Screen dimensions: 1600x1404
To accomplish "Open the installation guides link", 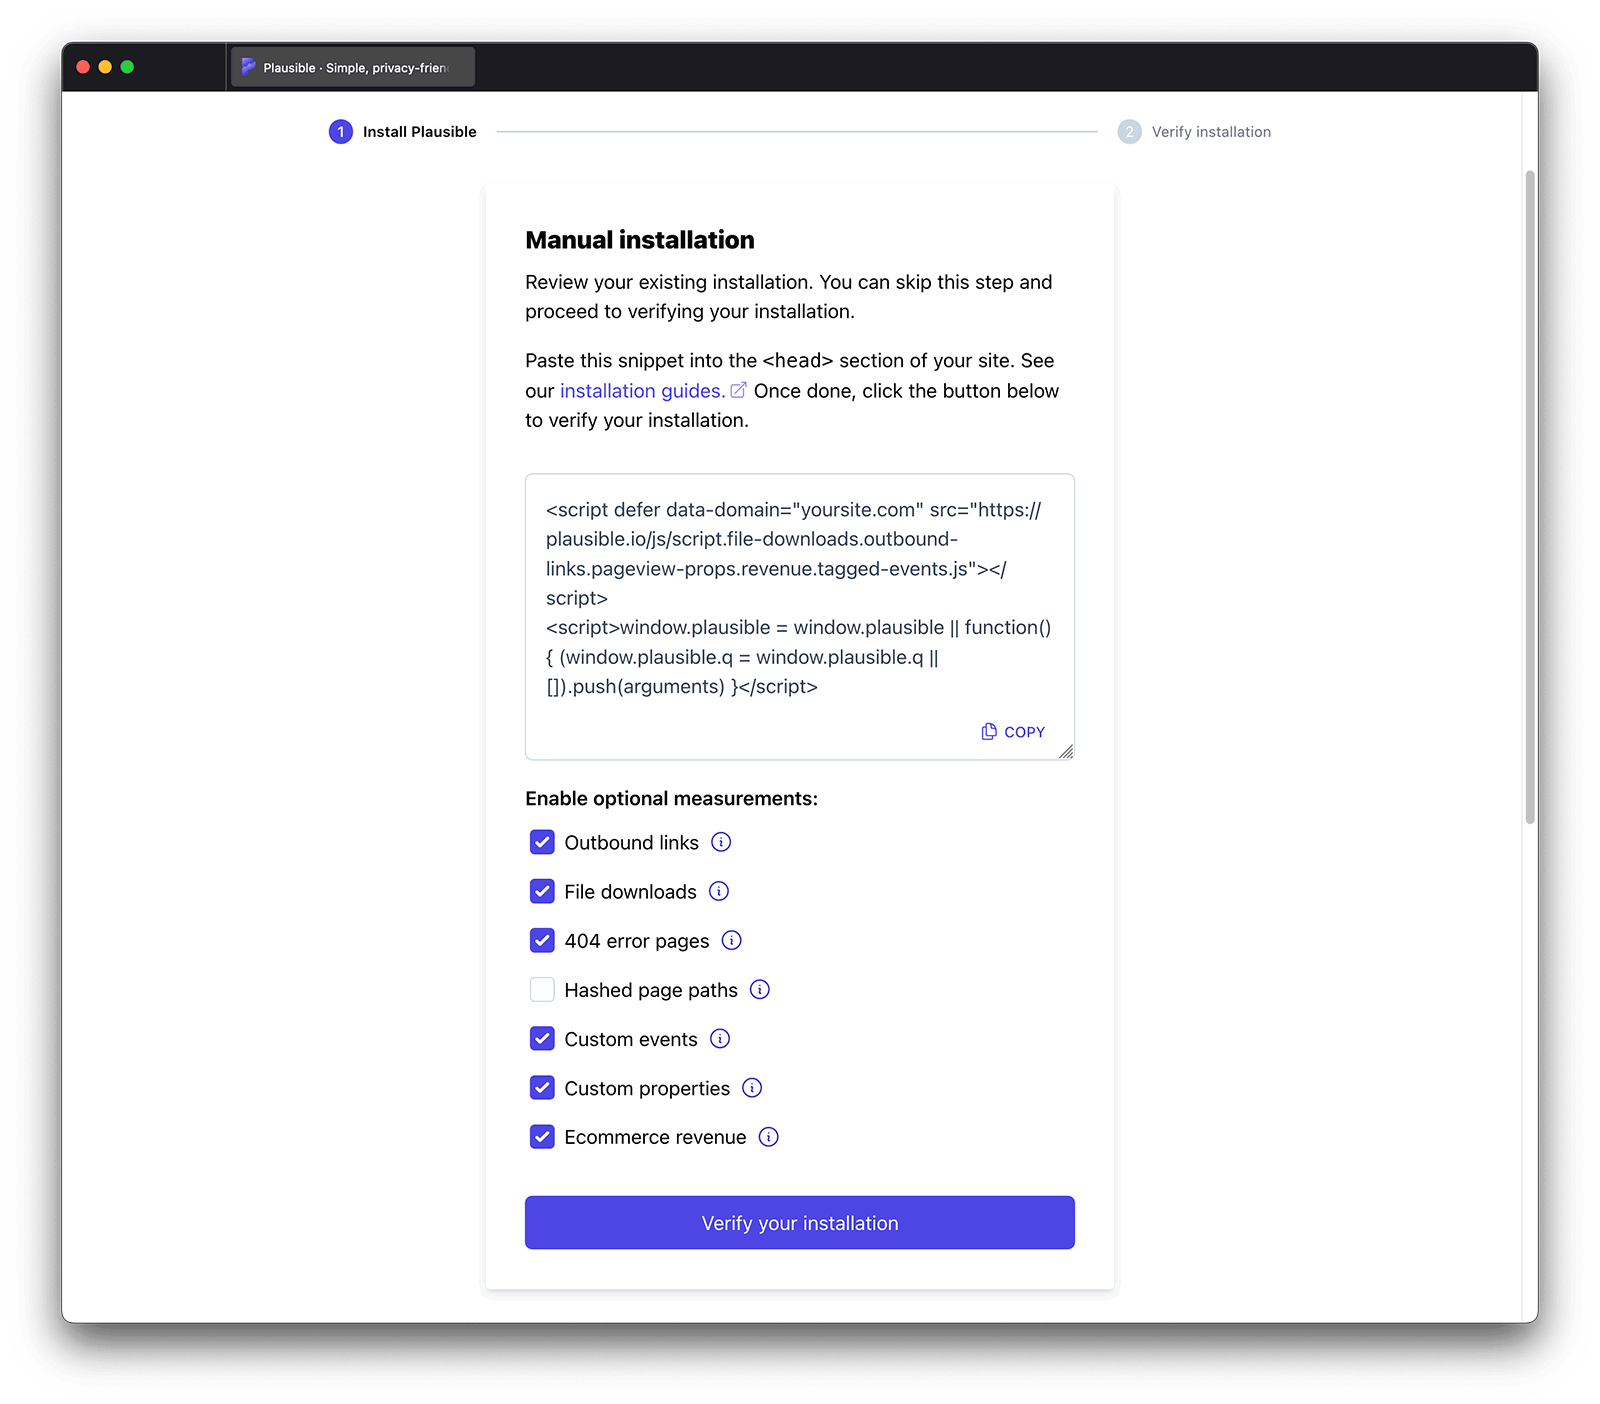I will pyautogui.click(x=642, y=390).
